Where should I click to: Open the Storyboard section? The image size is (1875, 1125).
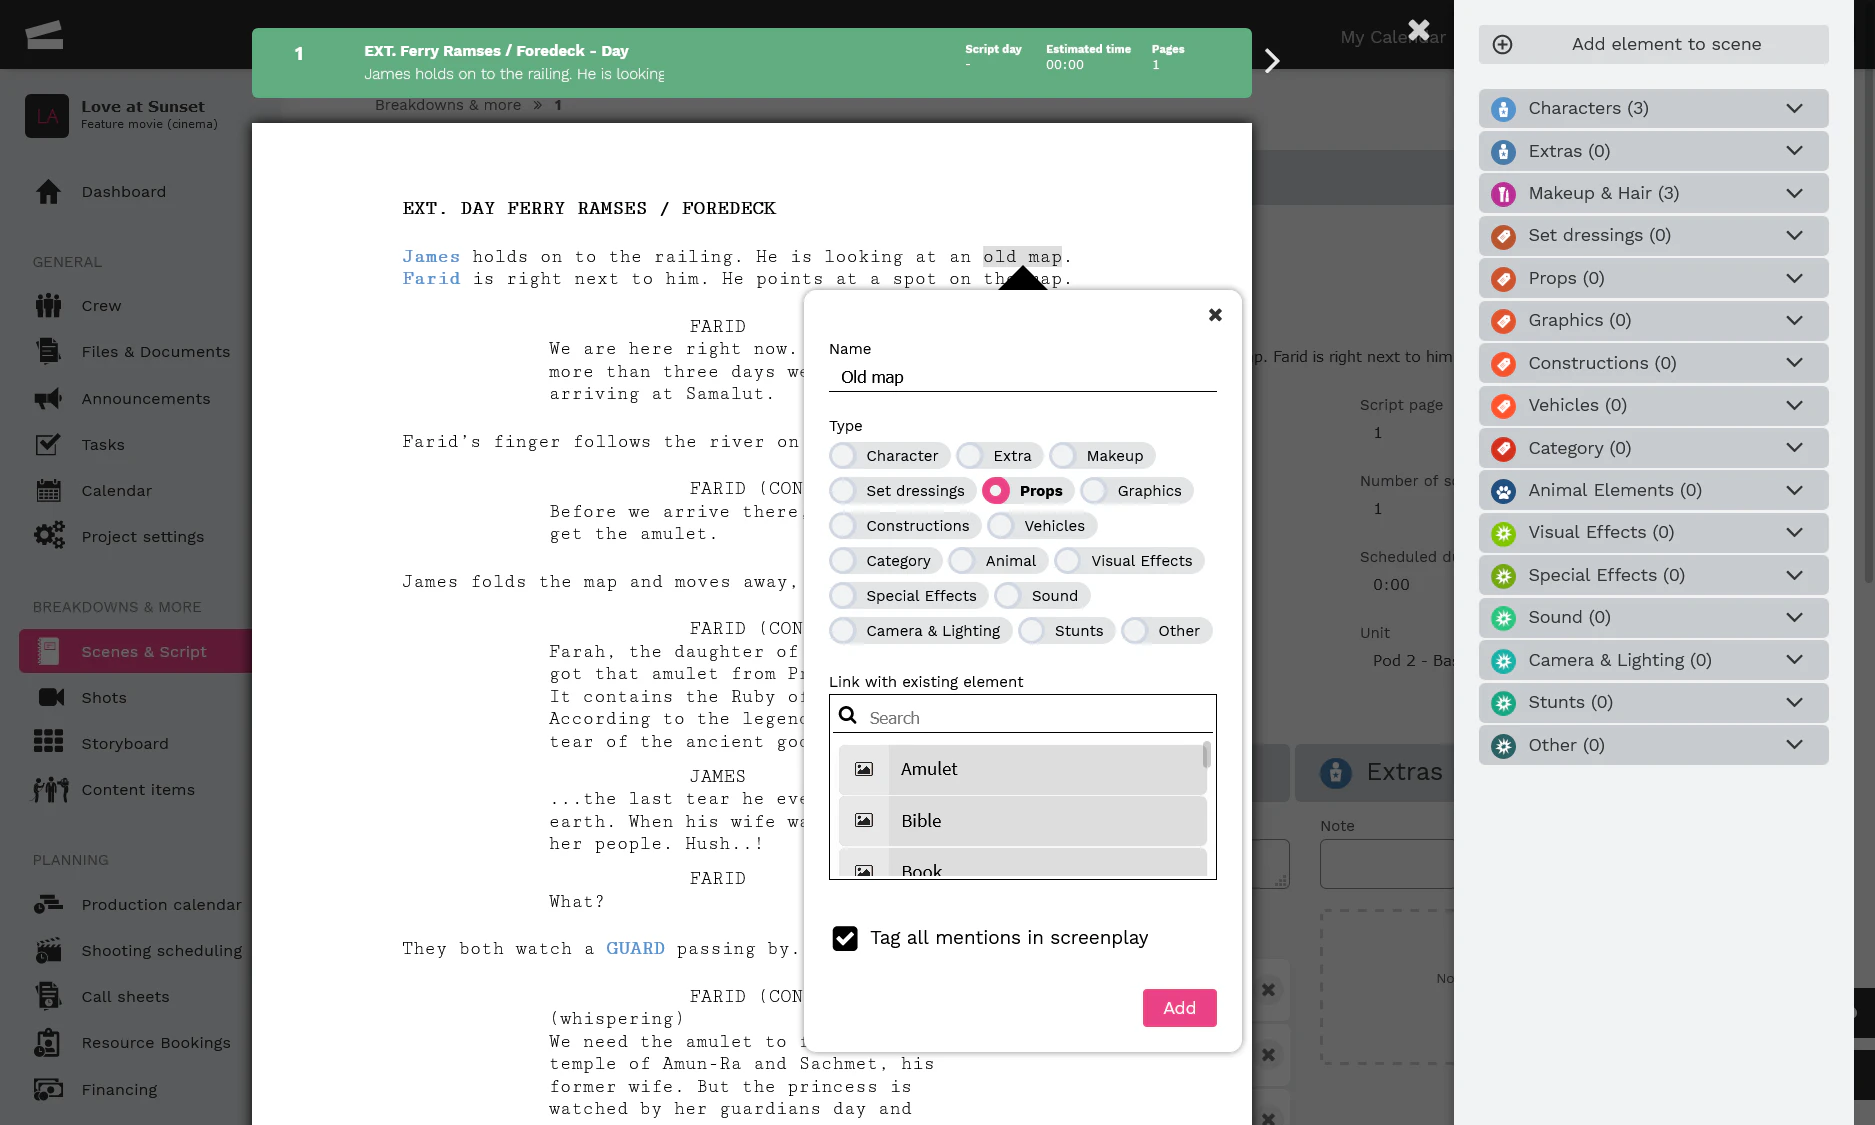(x=125, y=743)
